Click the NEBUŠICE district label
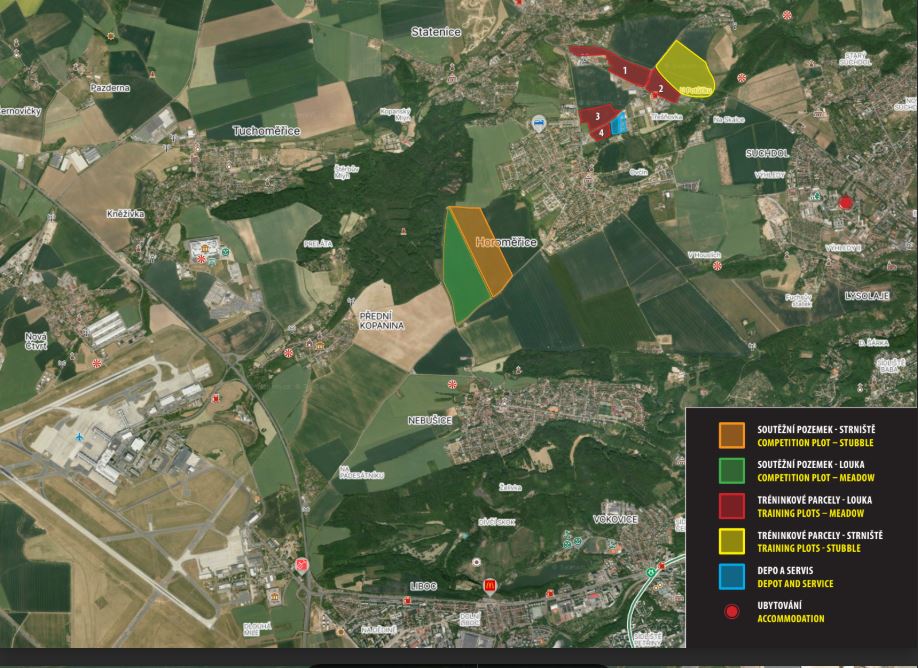This screenshot has width=918, height=668. pyautogui.click(x=430, y=421)
